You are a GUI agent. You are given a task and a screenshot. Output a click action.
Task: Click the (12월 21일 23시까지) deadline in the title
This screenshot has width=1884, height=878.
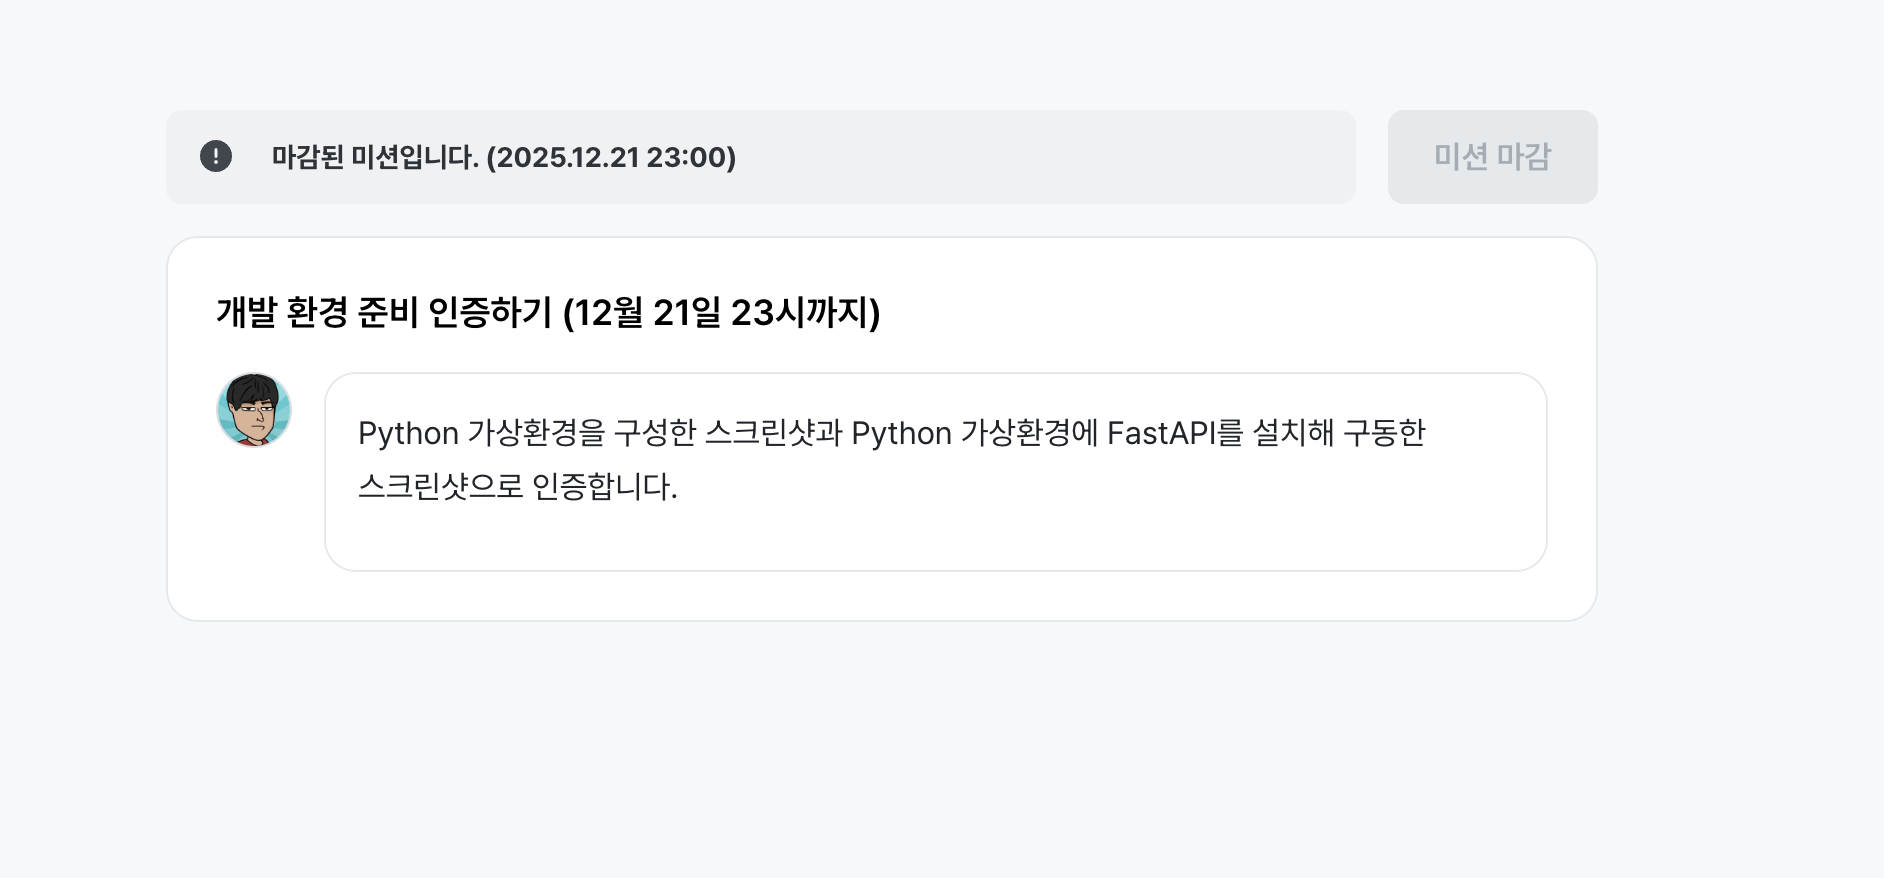point(721,312)
